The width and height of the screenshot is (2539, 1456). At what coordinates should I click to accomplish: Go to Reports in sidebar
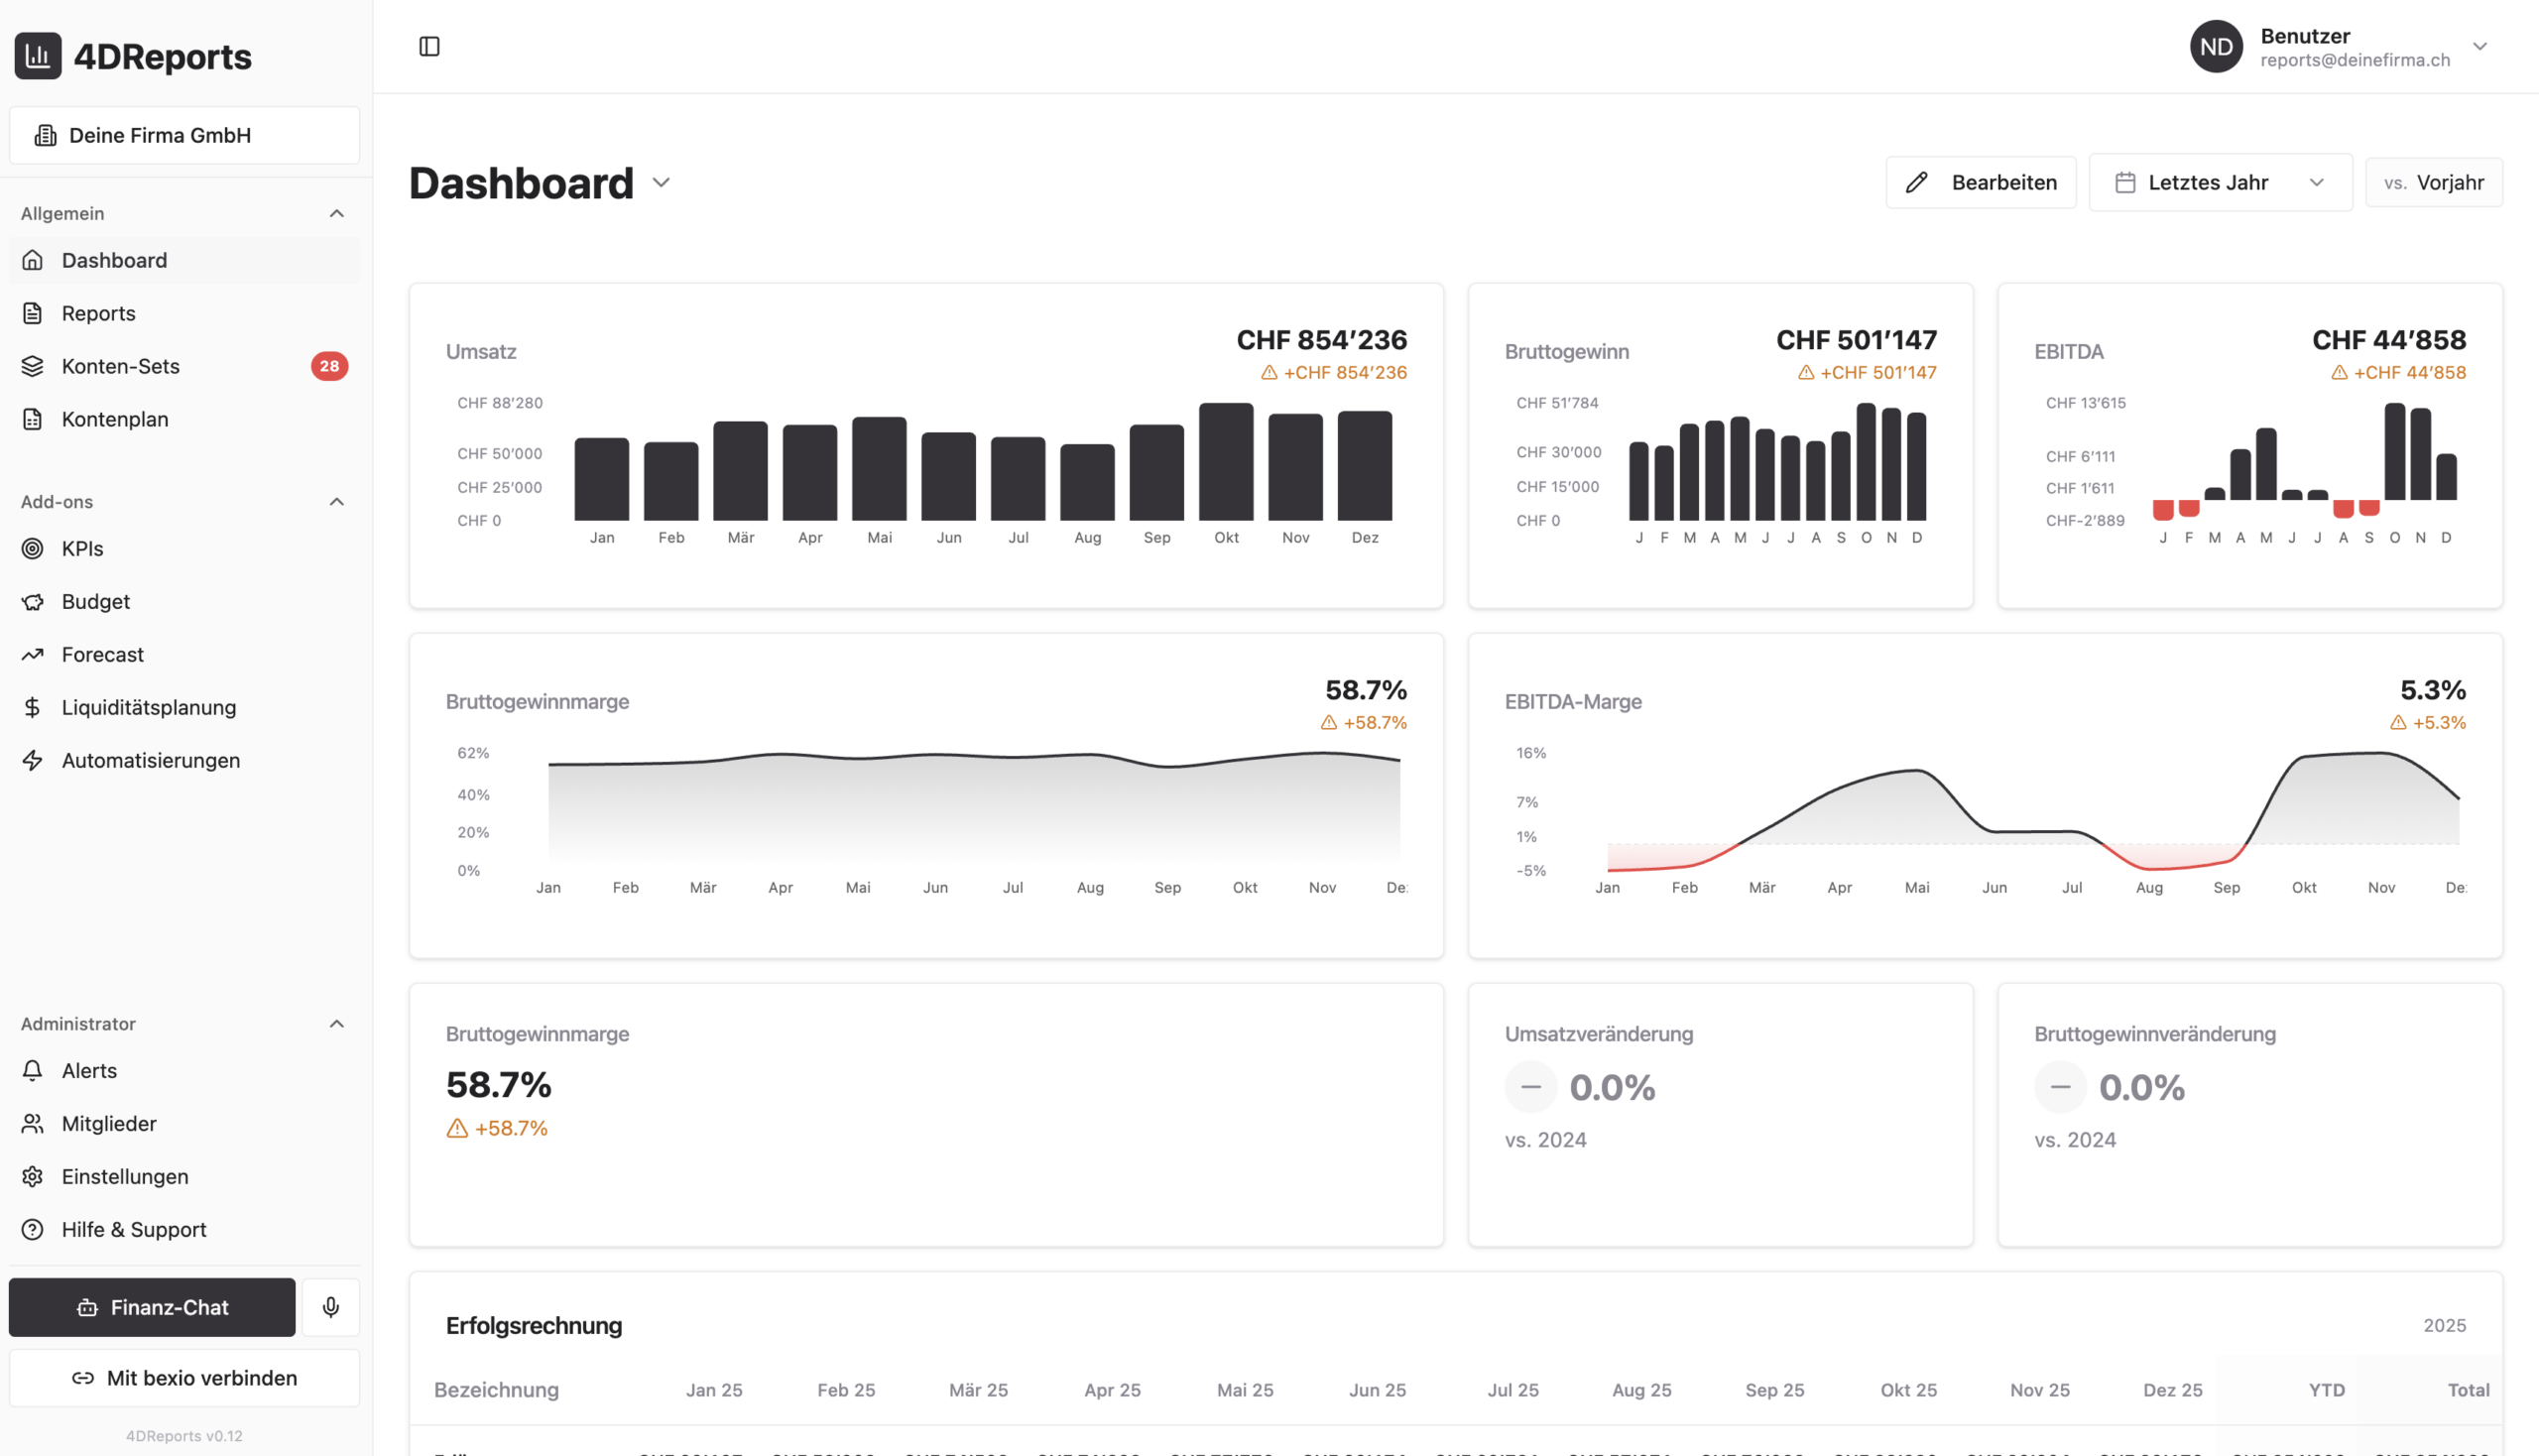click(98, 313)
